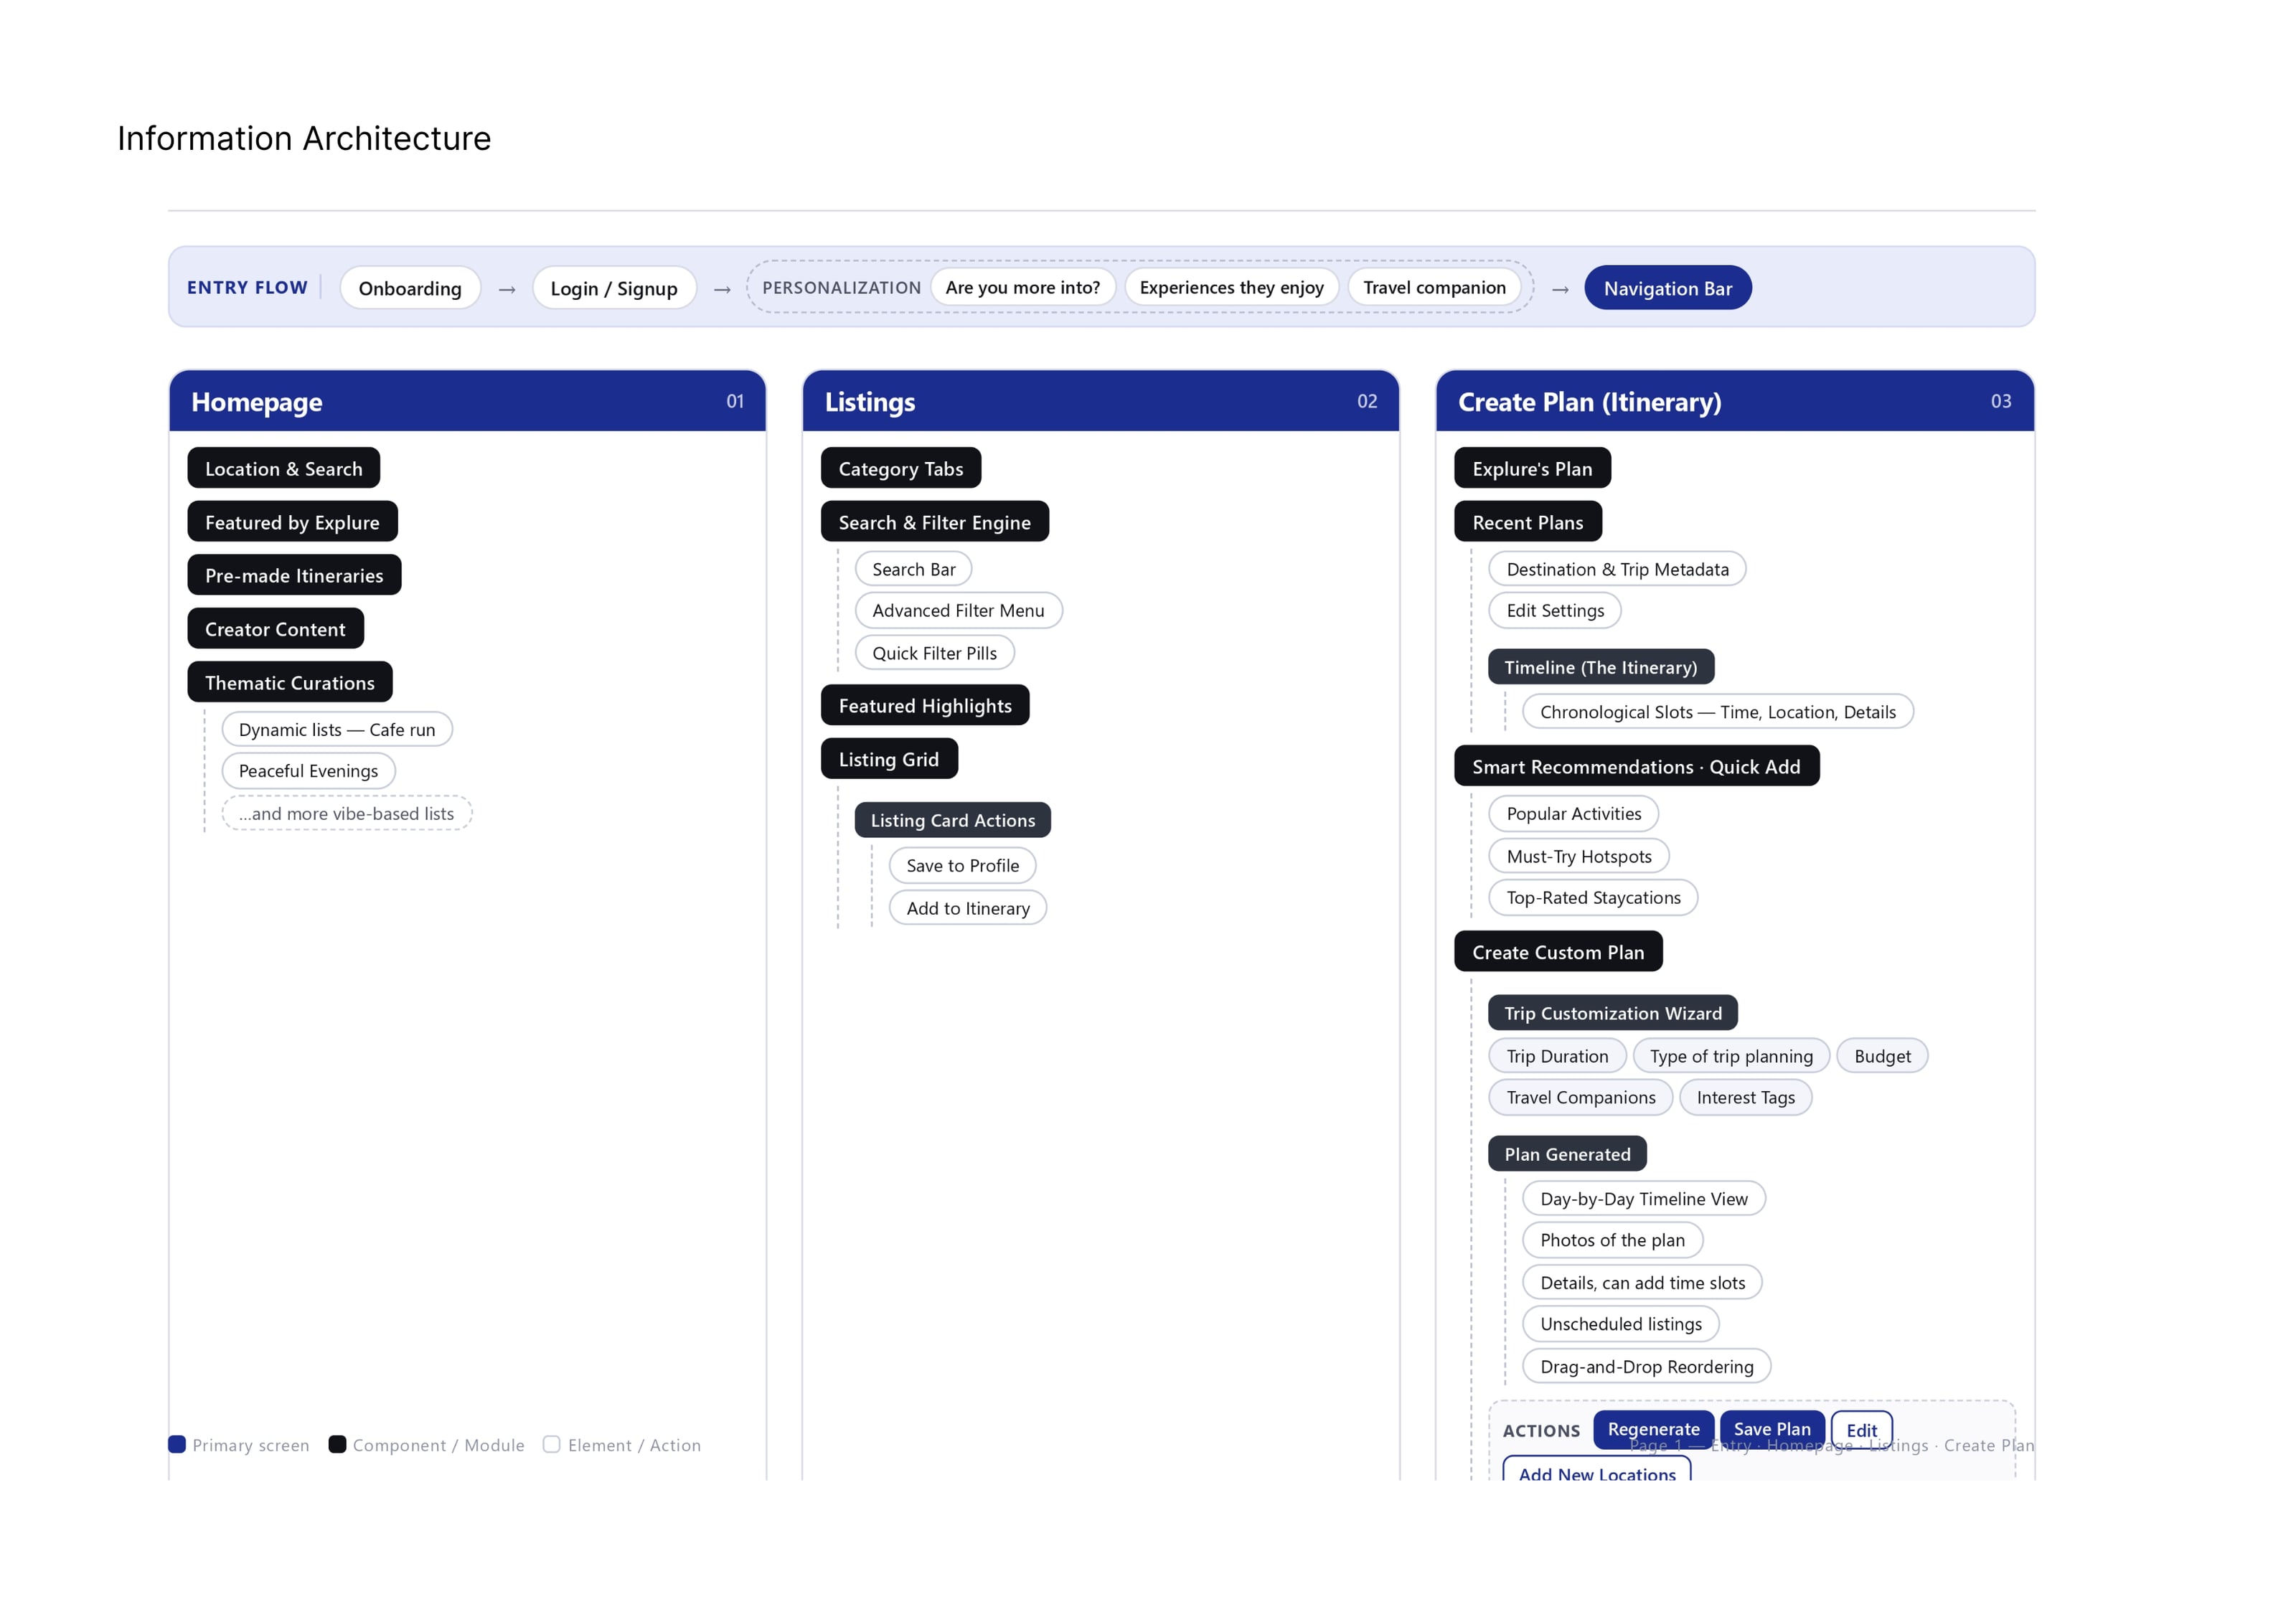The width and height of the screenshot is (2296, 1622).
Task: Select the Interest Tags pill
Action: click(1745, 1097)
